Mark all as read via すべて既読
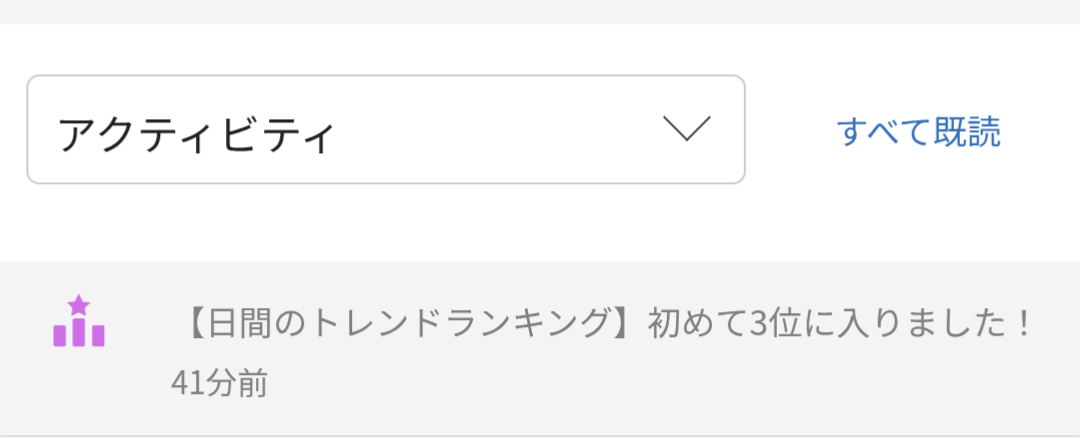 pos(918,132)
